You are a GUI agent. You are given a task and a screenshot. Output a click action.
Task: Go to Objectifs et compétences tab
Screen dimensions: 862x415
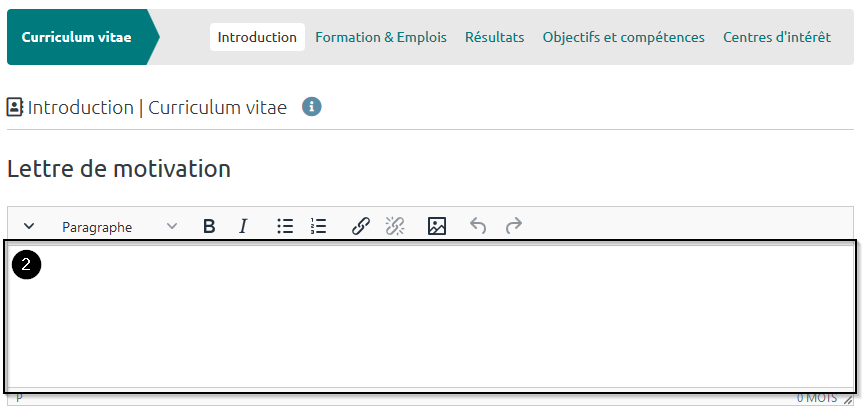[623, 37]
